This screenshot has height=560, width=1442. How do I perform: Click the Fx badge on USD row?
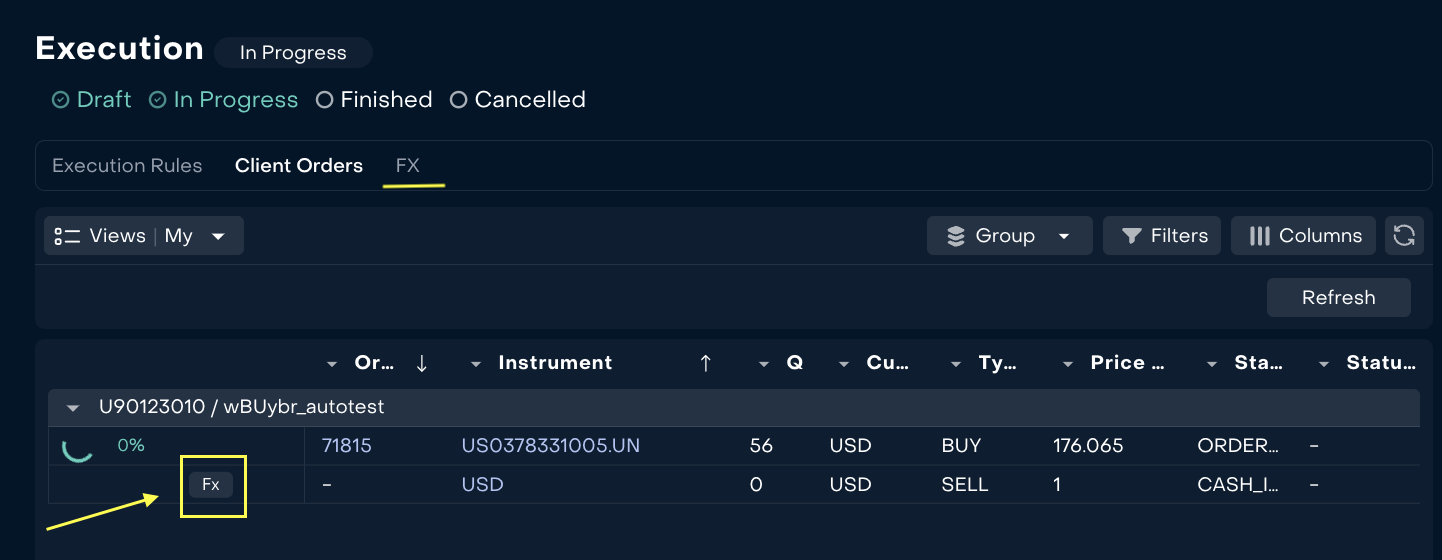(211, 485)
